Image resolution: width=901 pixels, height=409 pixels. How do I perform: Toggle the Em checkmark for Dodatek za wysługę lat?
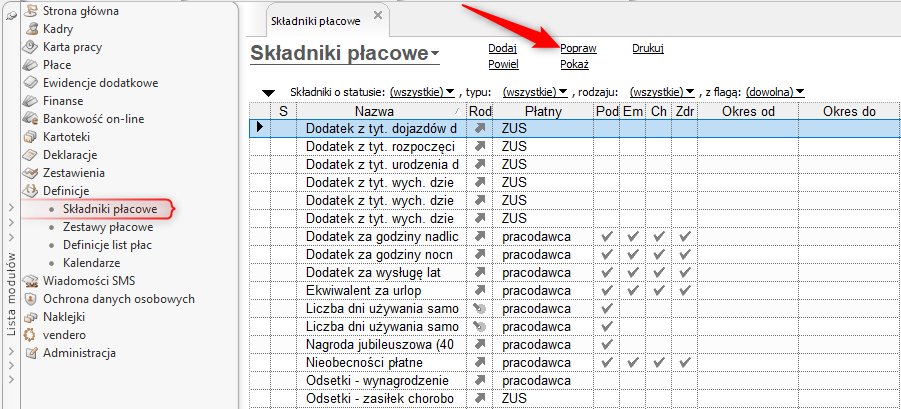point(632,272)
